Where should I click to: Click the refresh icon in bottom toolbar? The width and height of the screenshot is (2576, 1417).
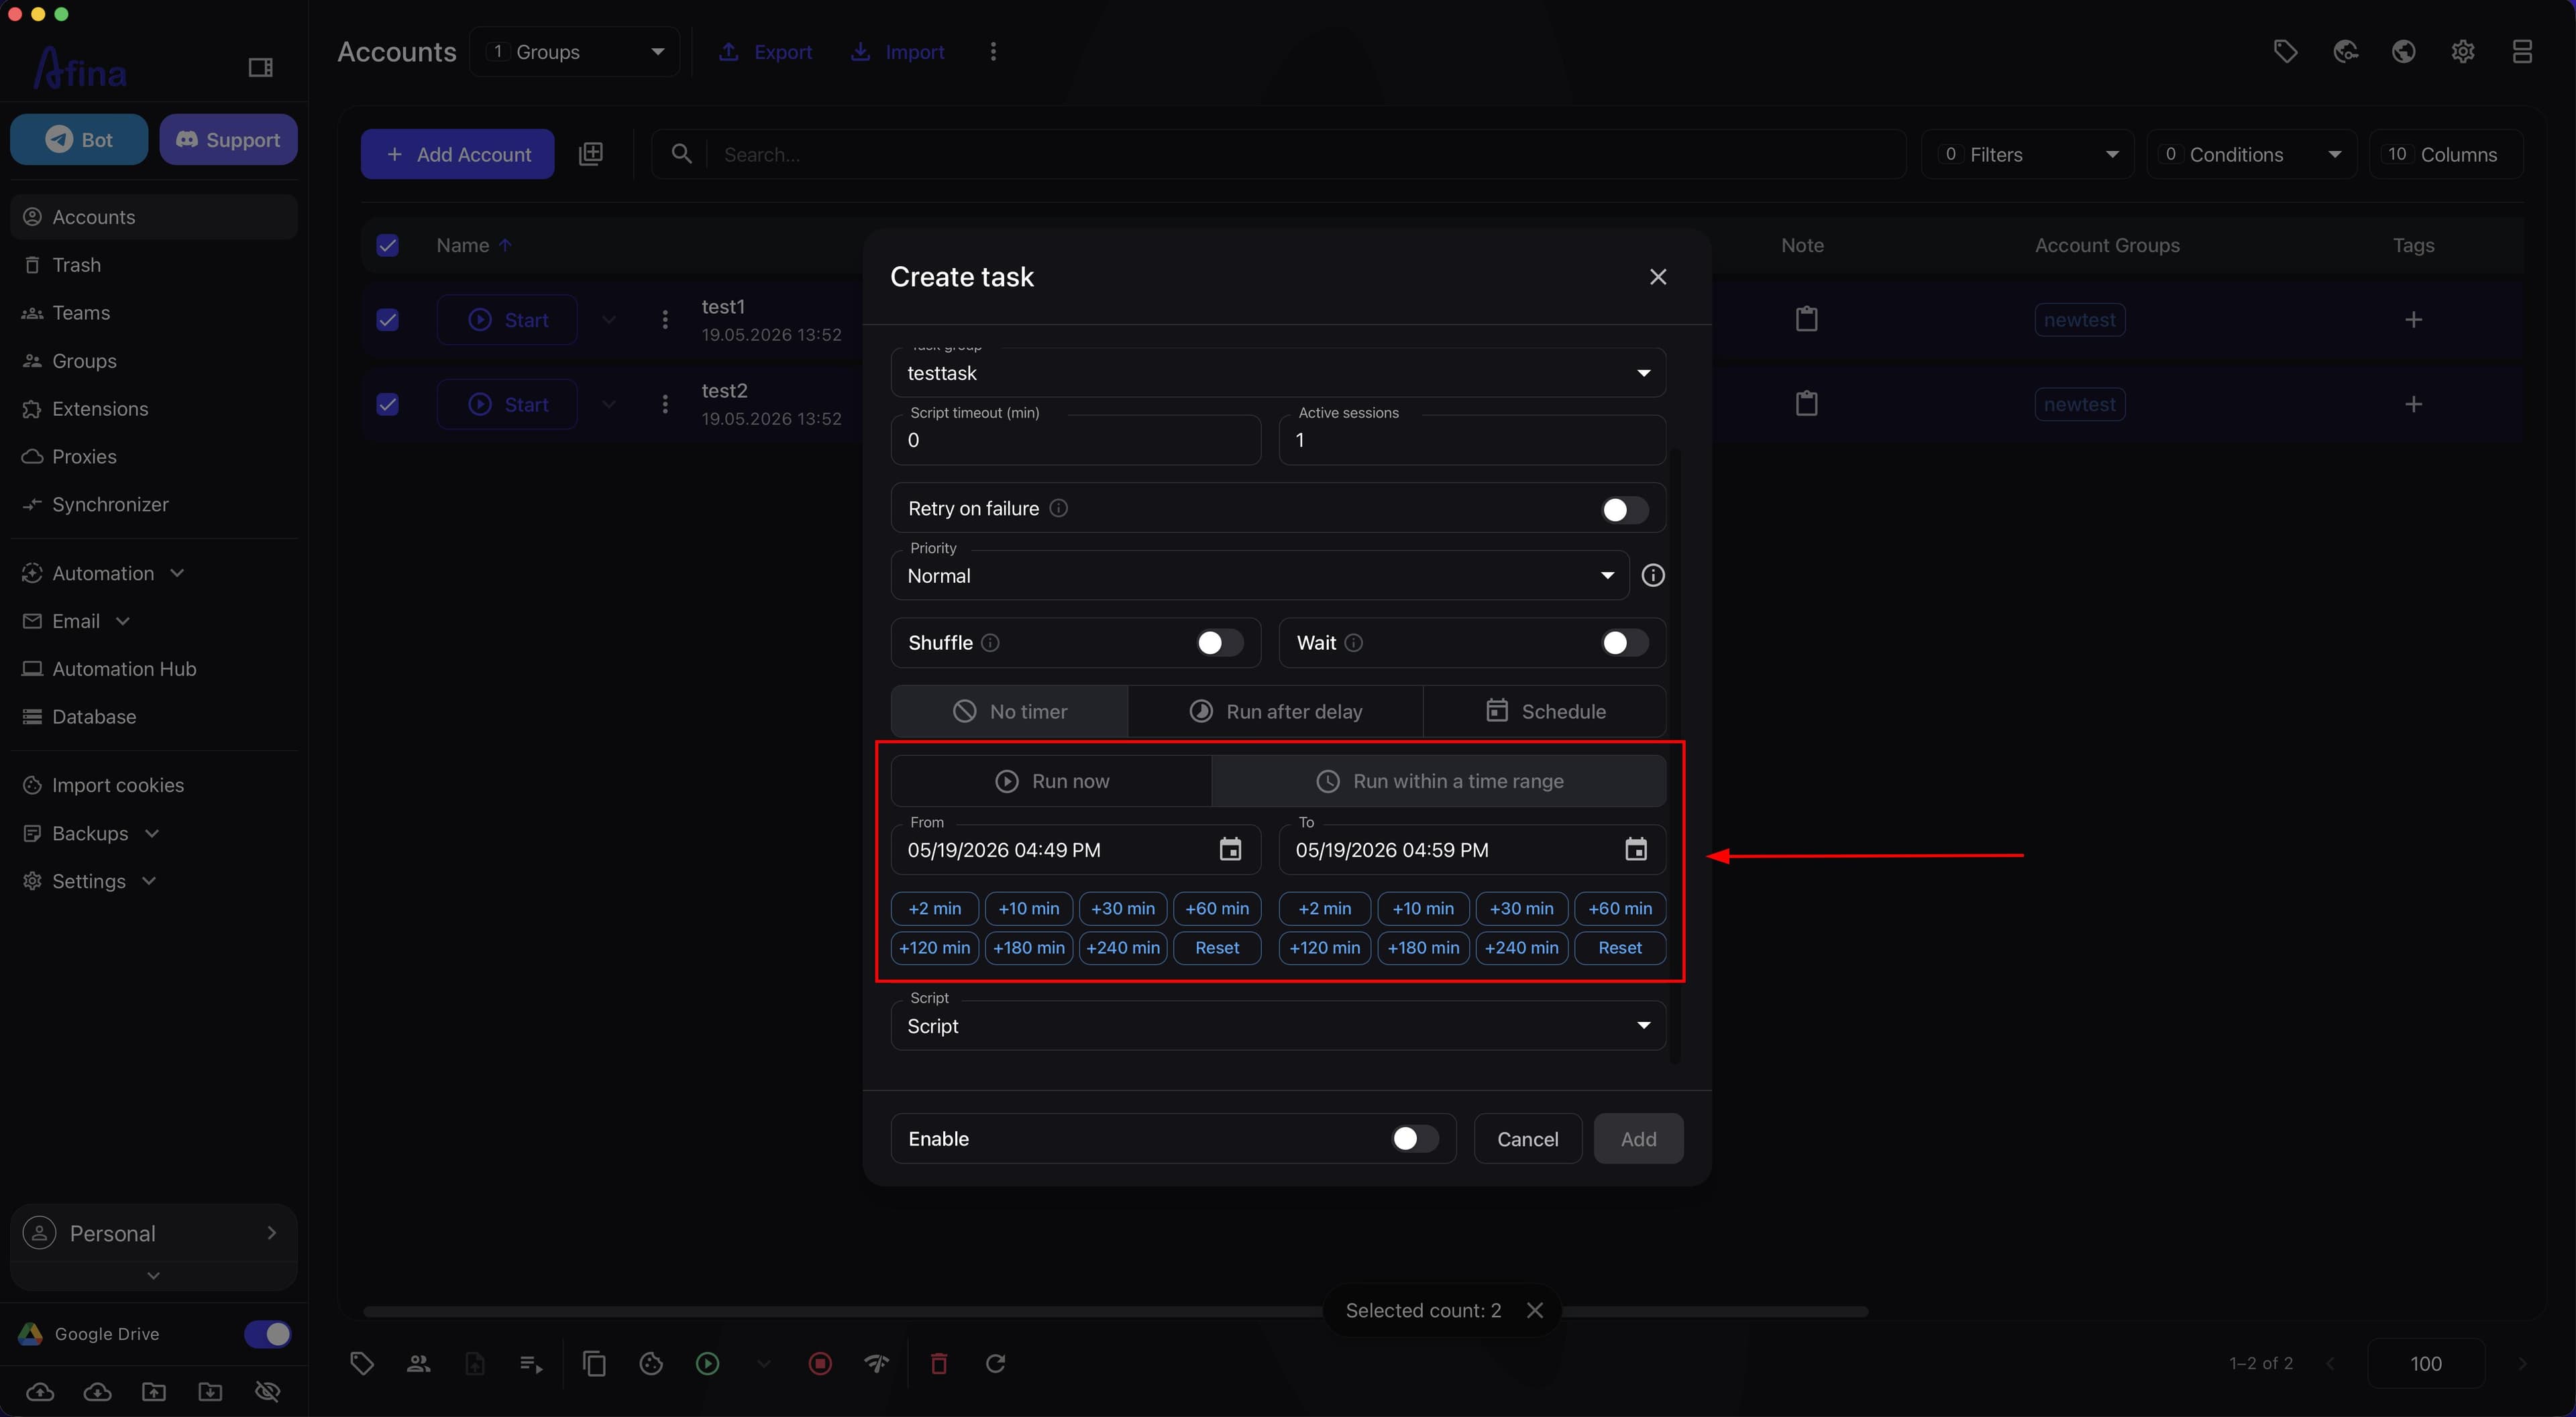pyautogui.click(x=995, y=1363)
